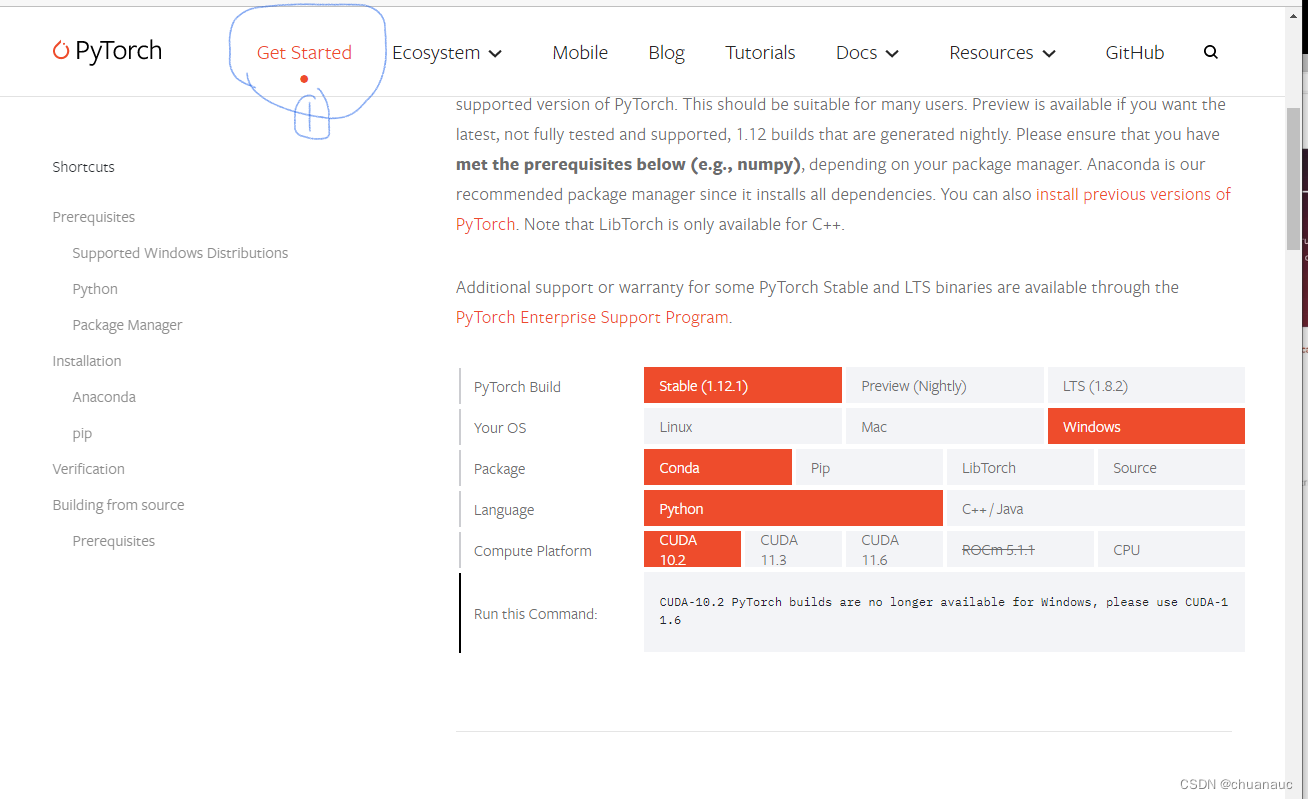Click the PyTorch flame logo

[x=61, y=52]
